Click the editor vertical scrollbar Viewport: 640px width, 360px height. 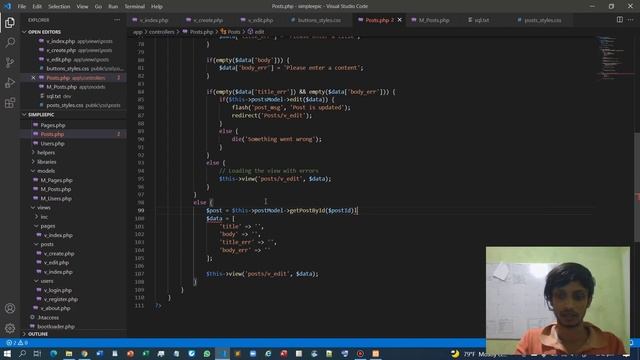tap(637, 187)
